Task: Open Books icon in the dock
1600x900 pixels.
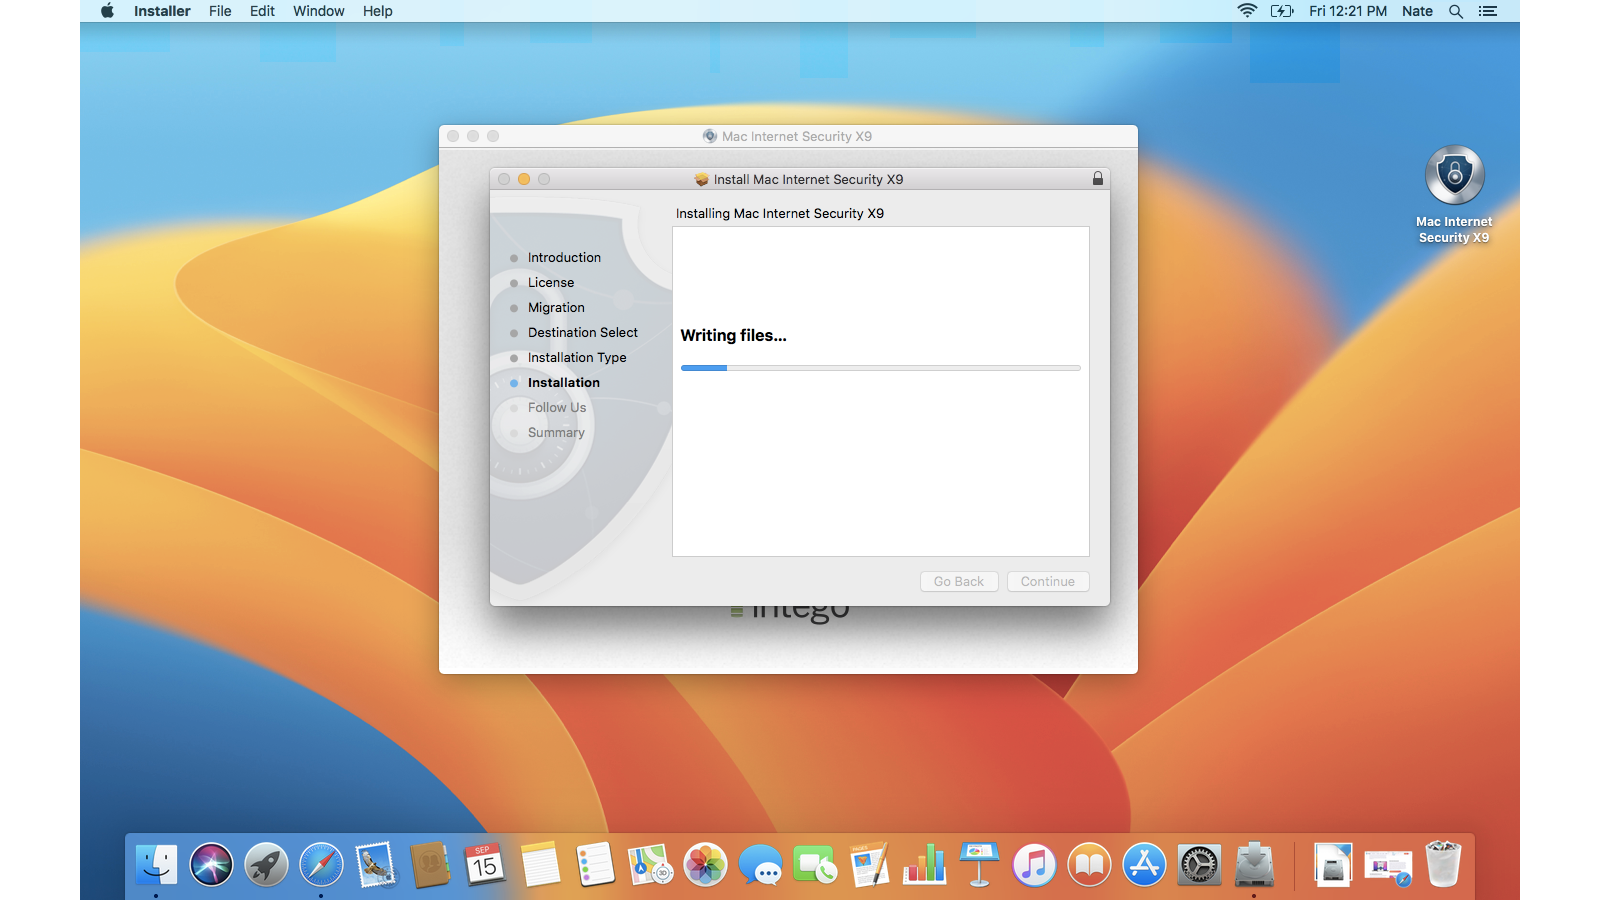Action: [1089, 865]
